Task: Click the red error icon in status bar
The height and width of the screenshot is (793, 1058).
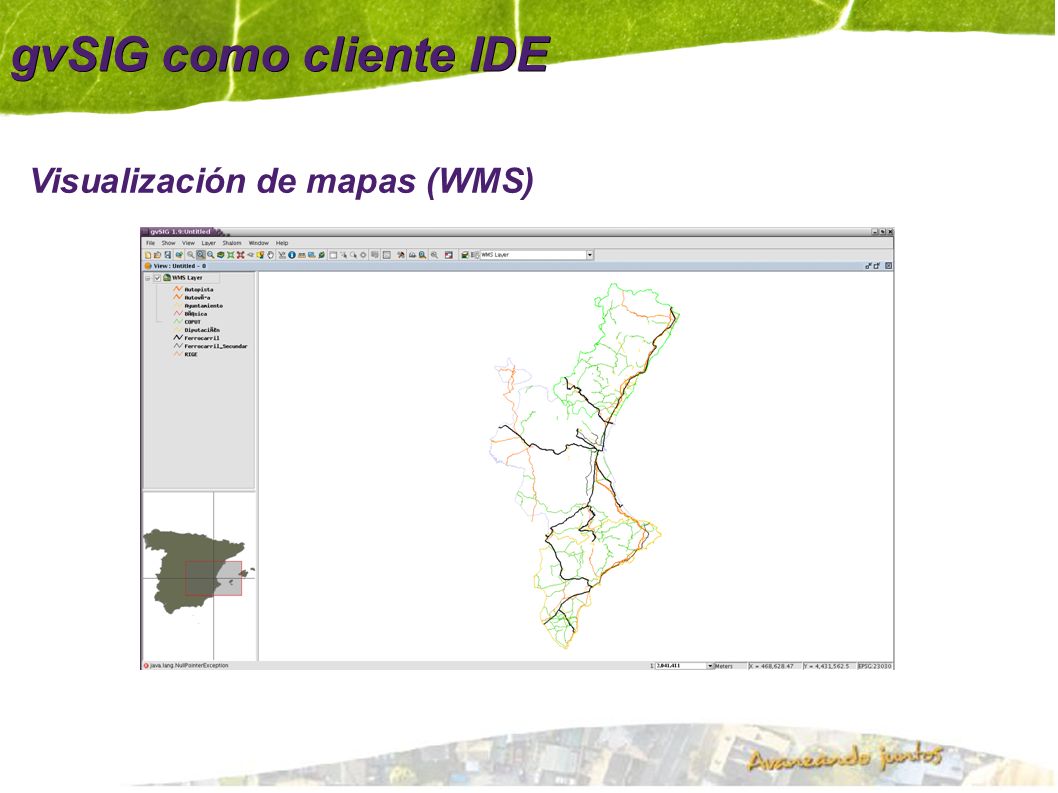Action: 146,665
